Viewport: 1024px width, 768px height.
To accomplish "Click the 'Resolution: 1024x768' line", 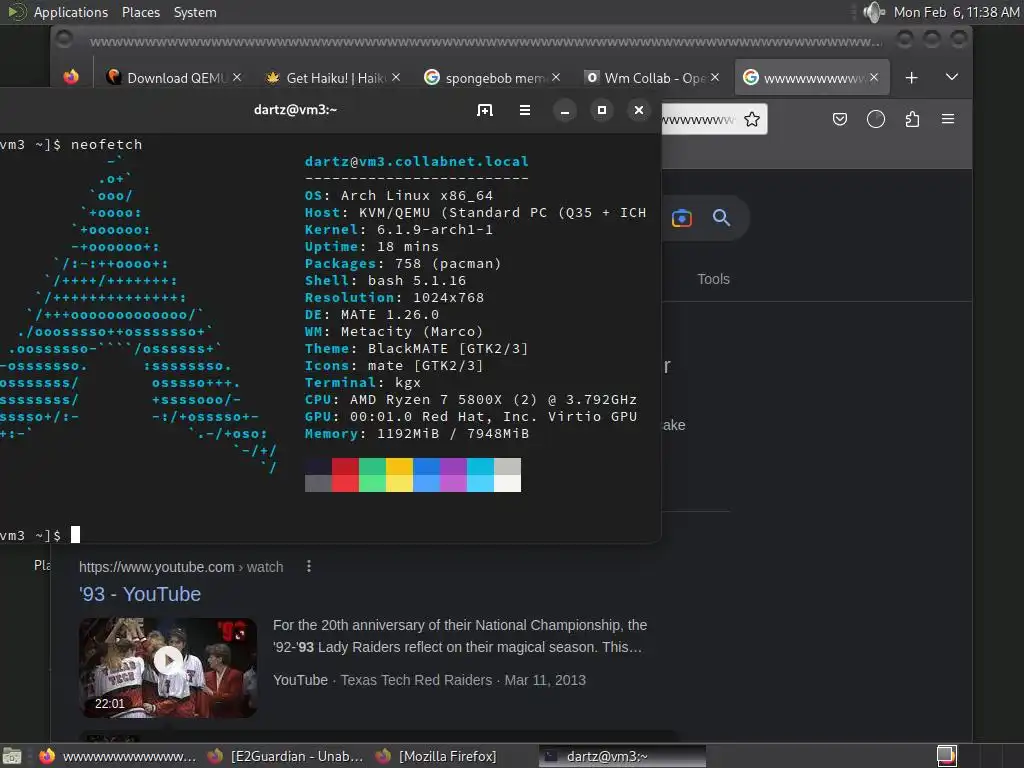I will pos(394,297).
